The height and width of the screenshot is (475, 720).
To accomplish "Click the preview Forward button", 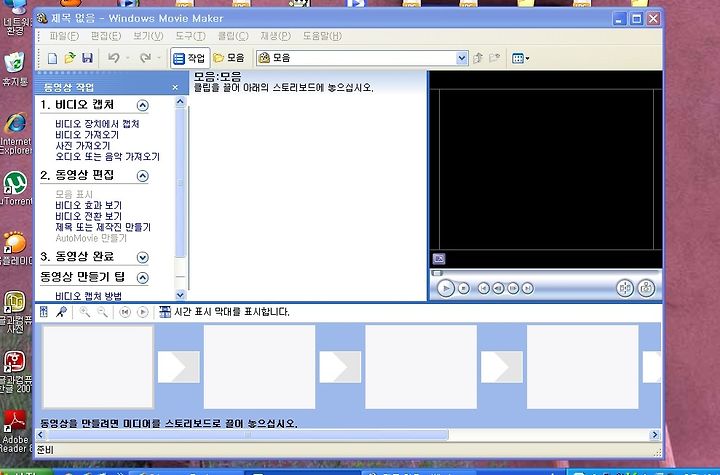I will 528,288.
